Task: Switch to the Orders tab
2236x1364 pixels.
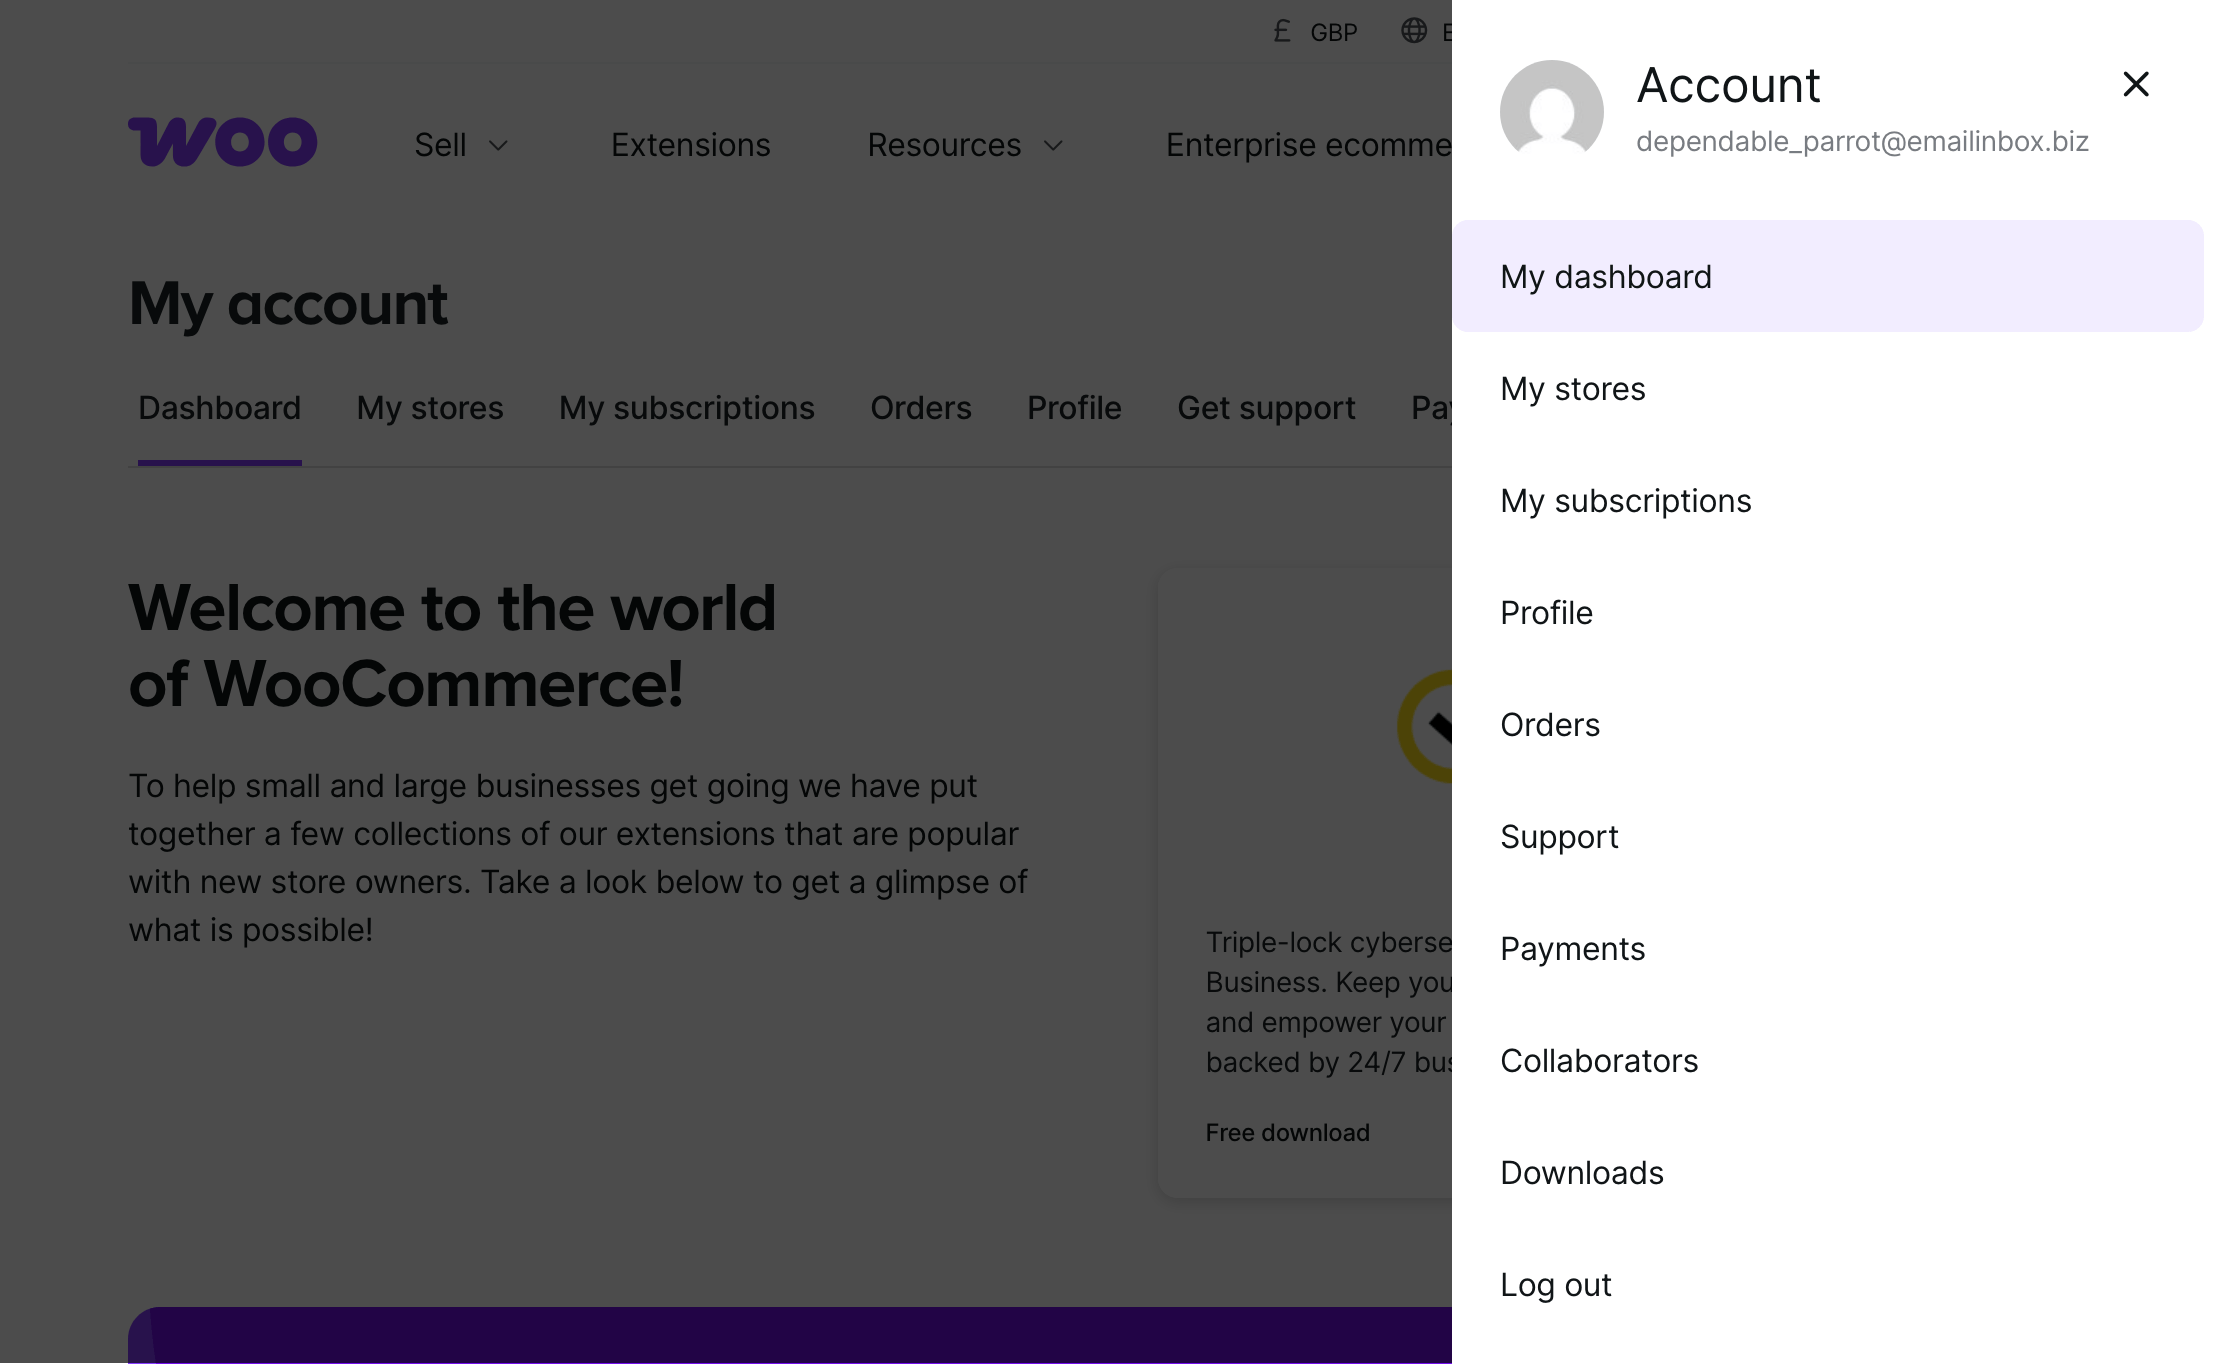Action: [x=920, y=408]
